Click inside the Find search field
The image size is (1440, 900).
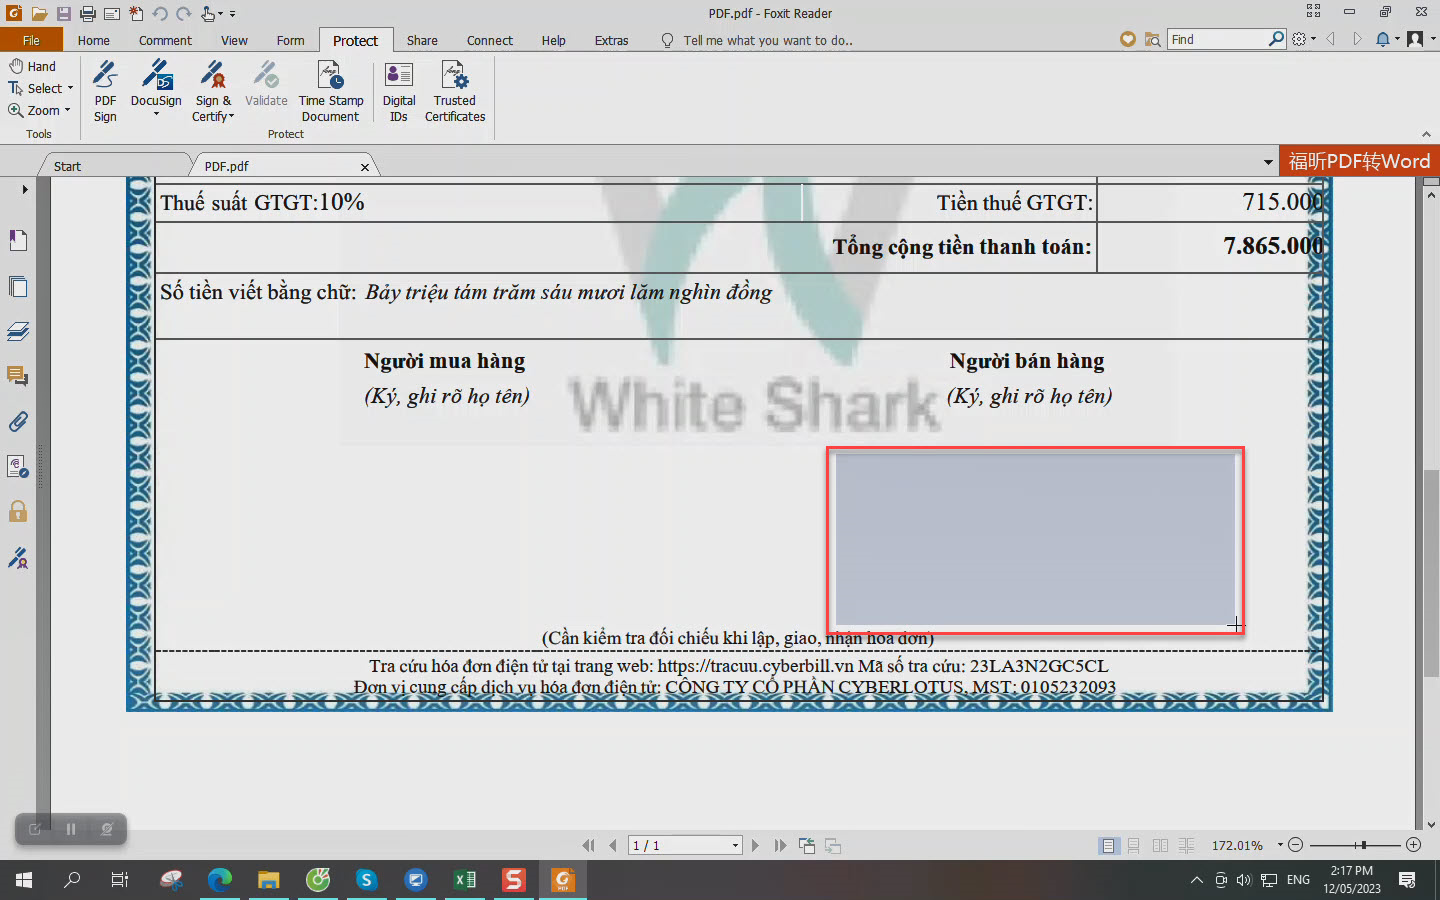pyautogui.click(x=1218, y=39)
